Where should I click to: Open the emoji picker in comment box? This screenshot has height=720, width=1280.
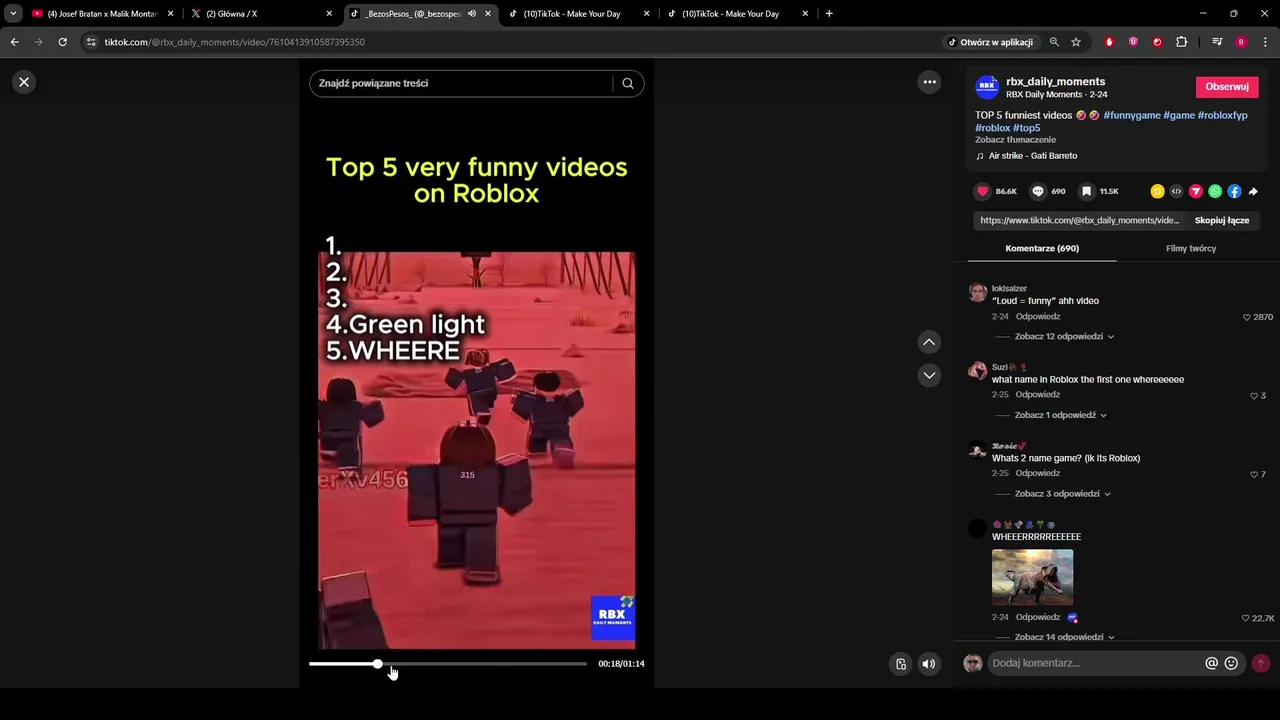tap(1231, 663)
